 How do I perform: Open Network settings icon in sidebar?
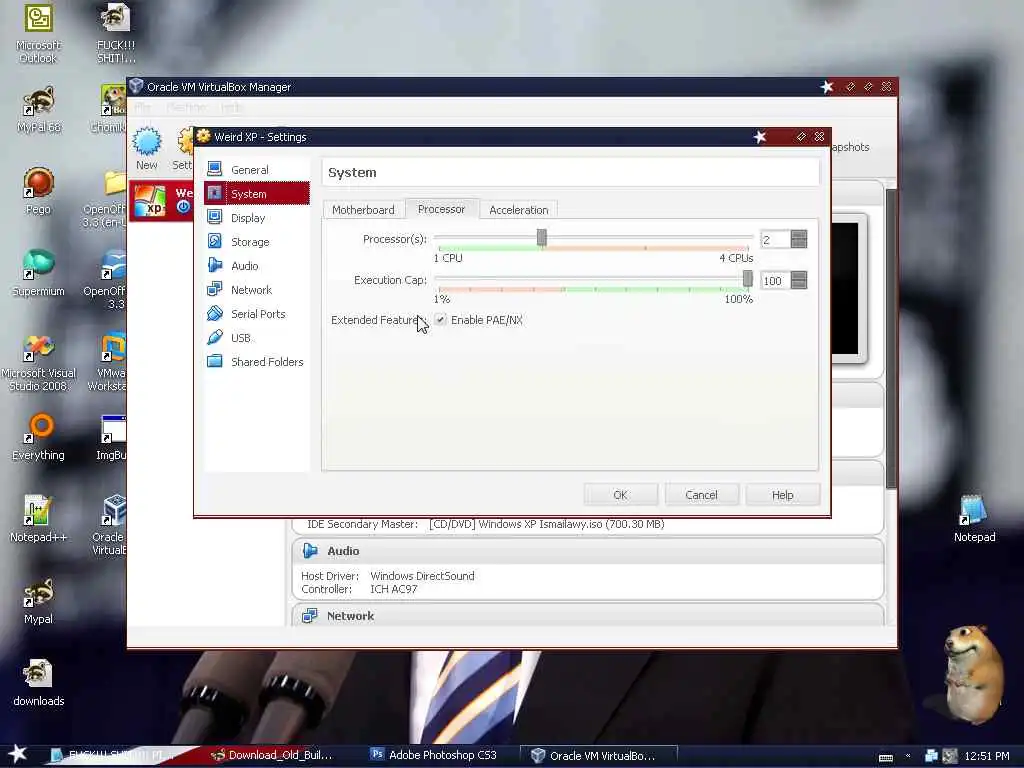[x=214, y=289]
